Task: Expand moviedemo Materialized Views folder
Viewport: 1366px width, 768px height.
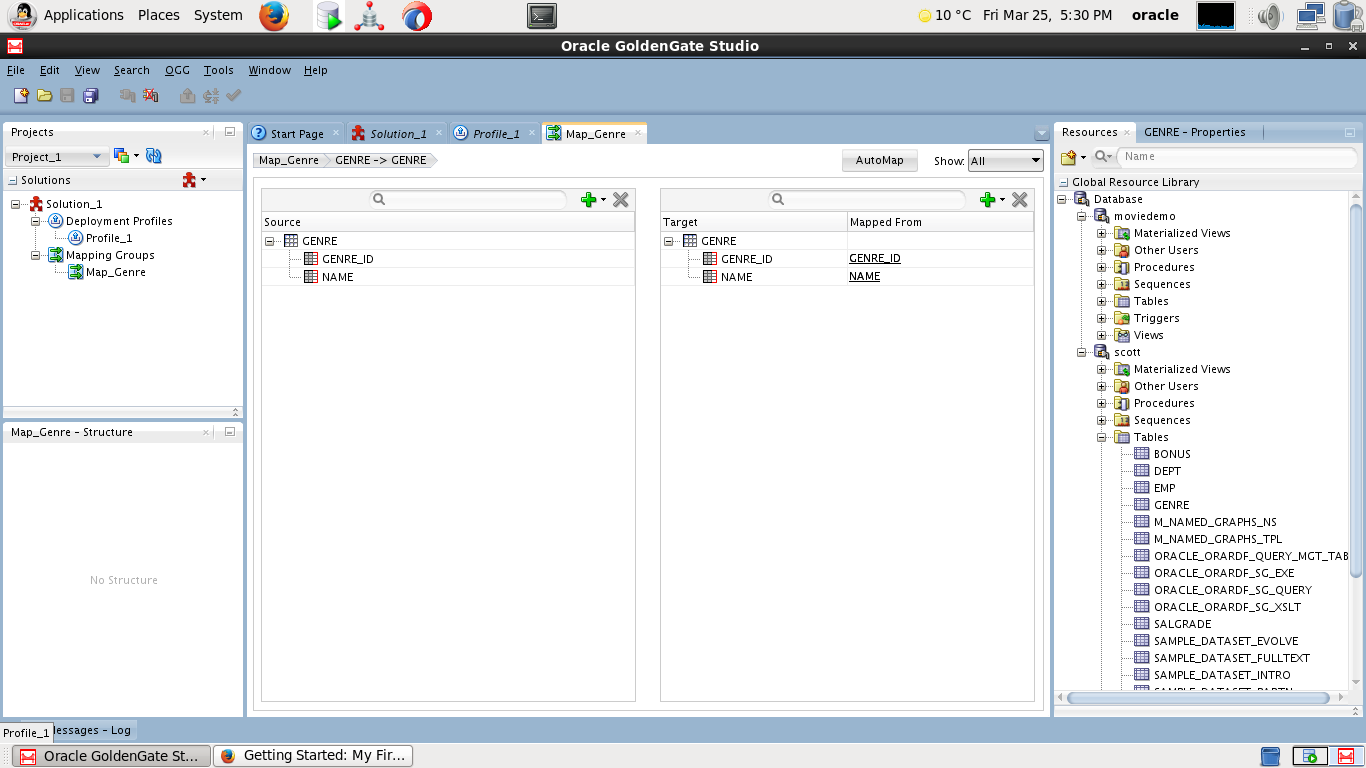Action: point(1102,233)
